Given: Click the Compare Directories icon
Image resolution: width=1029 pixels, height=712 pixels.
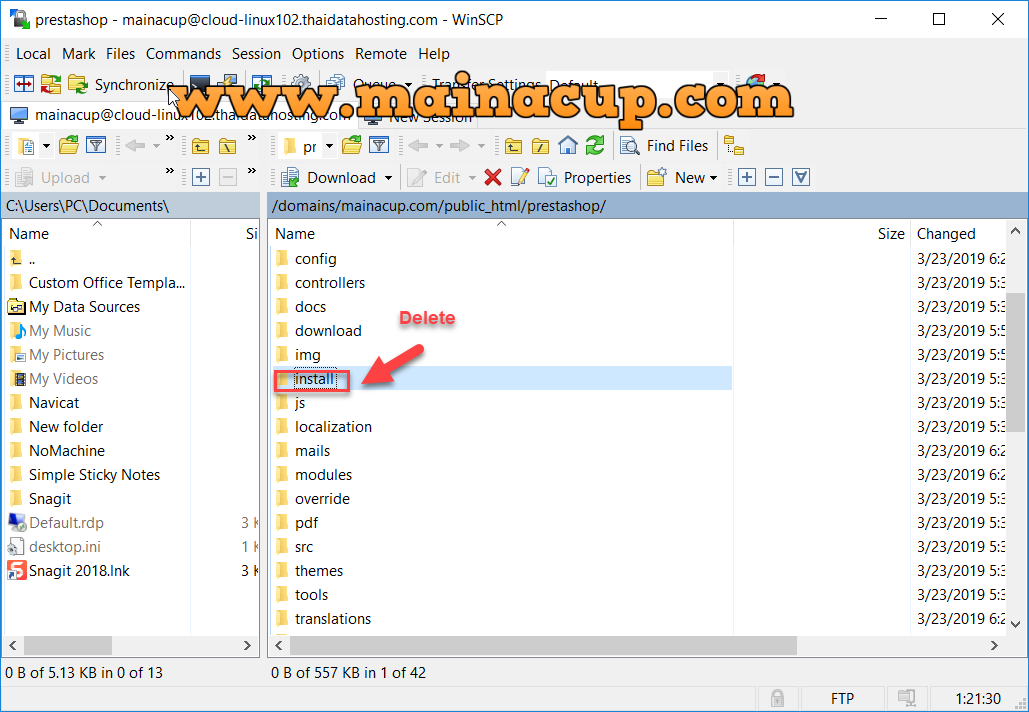Looking at the screenshot, I should [24, 84].
